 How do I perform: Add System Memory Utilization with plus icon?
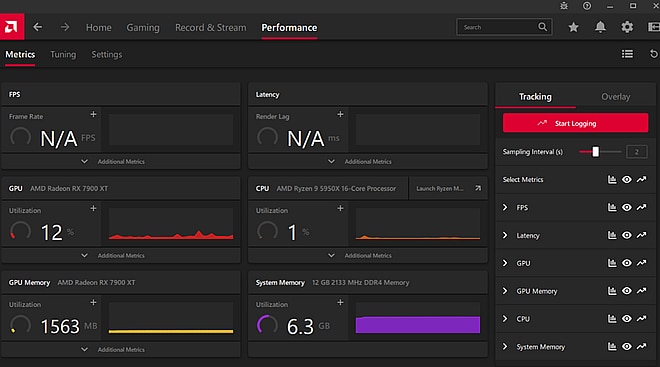340,302
